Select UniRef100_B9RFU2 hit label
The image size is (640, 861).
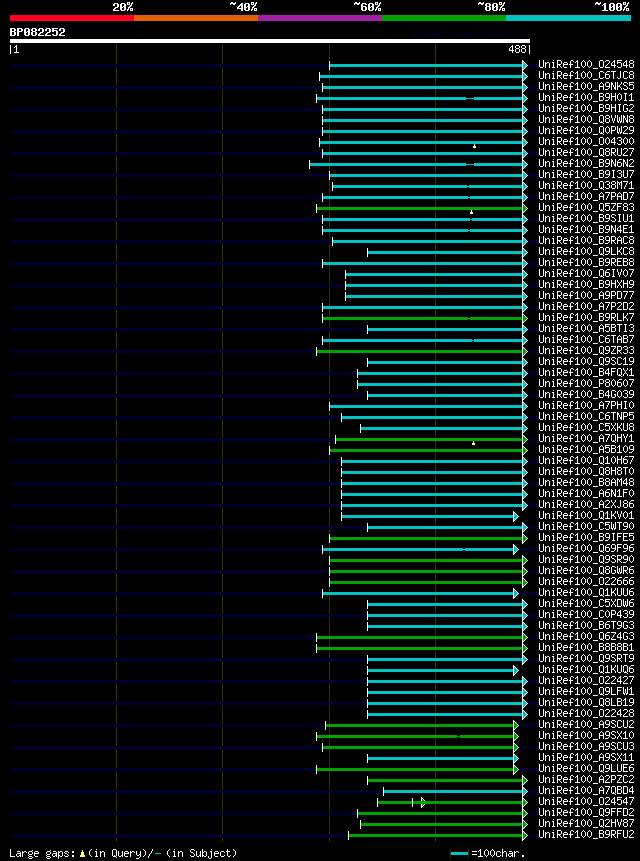(586, 834)
